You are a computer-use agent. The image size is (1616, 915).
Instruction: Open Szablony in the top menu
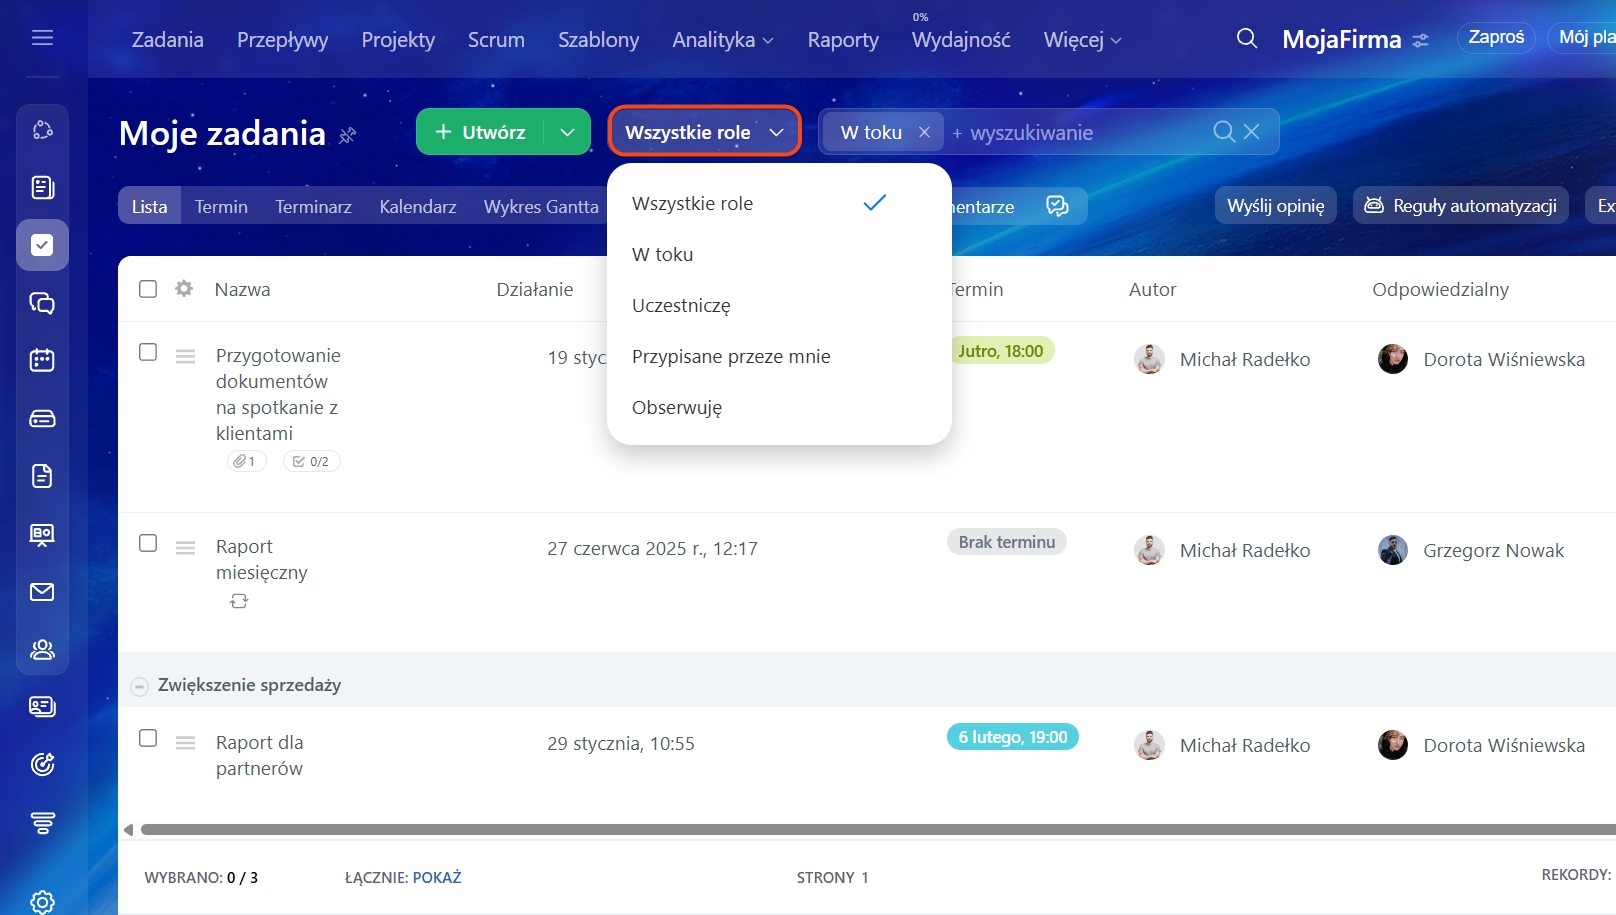click(598, 40)
